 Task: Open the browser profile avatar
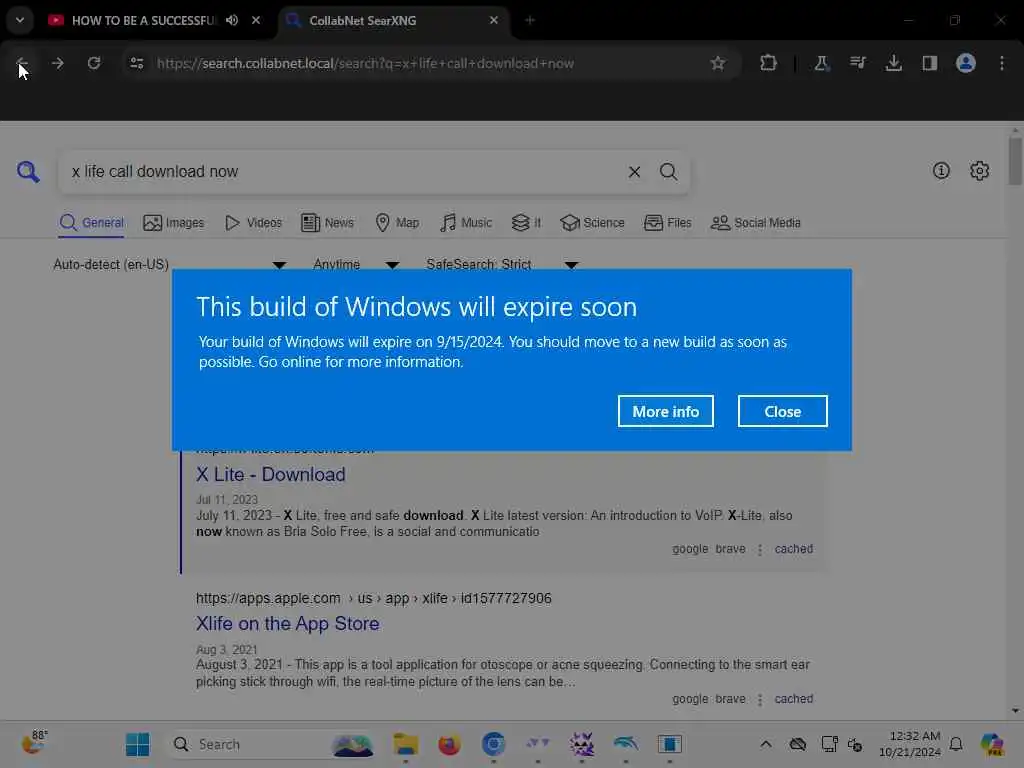(966, 63)
